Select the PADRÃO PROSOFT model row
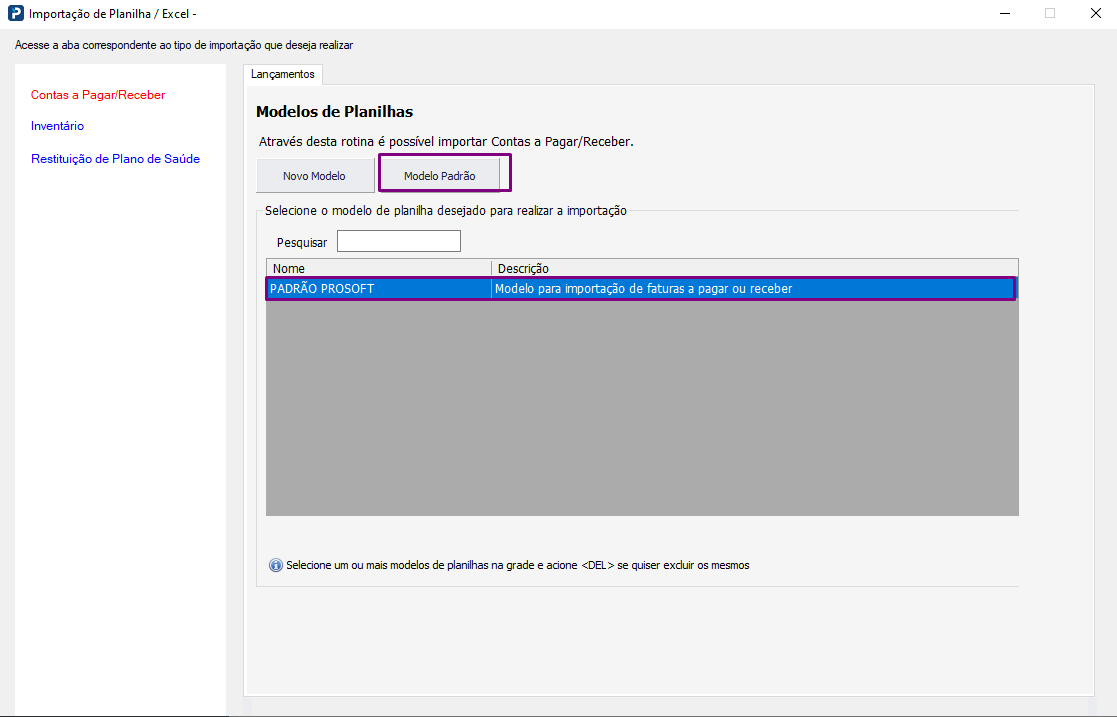 [x=641, y=289]
